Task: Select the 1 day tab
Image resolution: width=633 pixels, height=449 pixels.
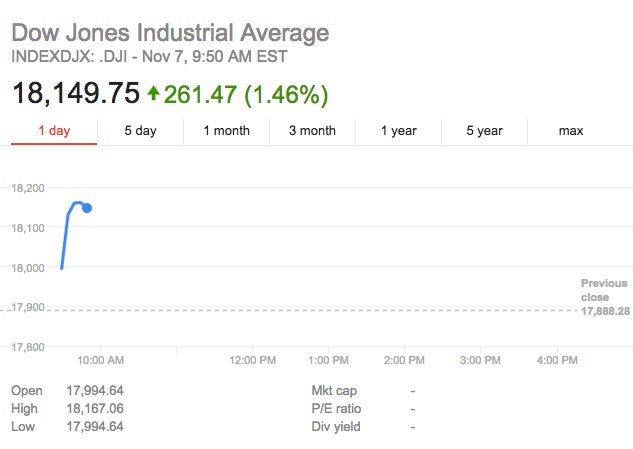Action: (x=54, y=131)
